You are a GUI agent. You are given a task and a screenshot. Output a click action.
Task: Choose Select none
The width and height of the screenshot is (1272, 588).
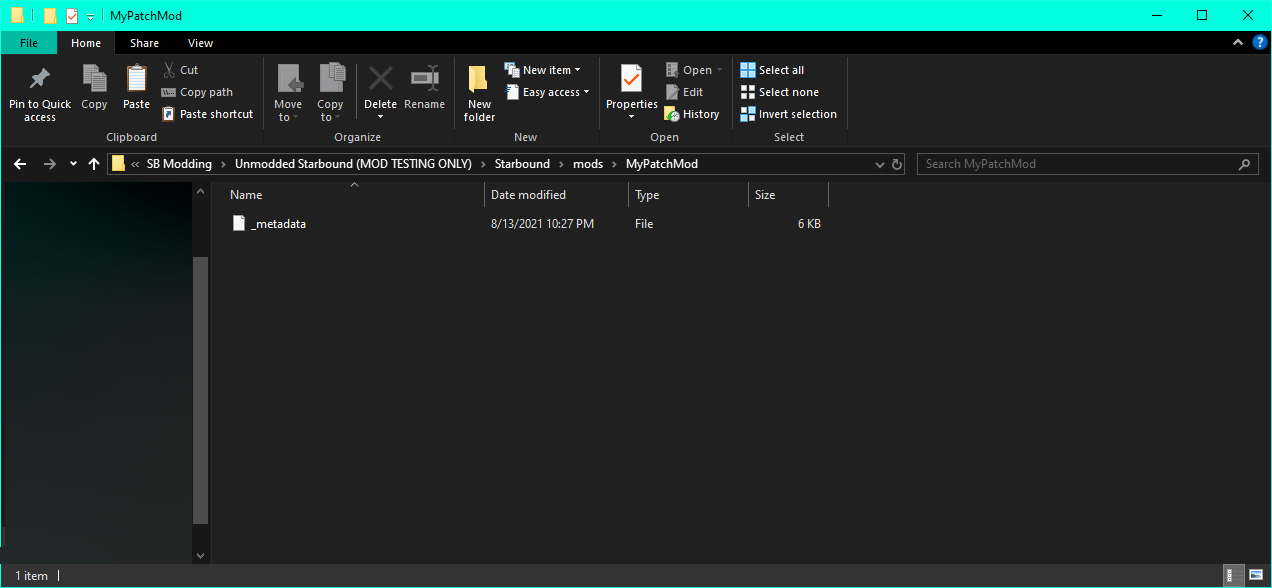(x=779, y=92)
